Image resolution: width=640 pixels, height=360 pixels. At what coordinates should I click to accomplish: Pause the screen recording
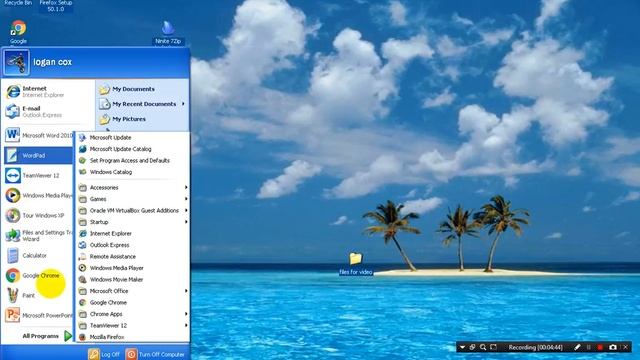point(589,347)
